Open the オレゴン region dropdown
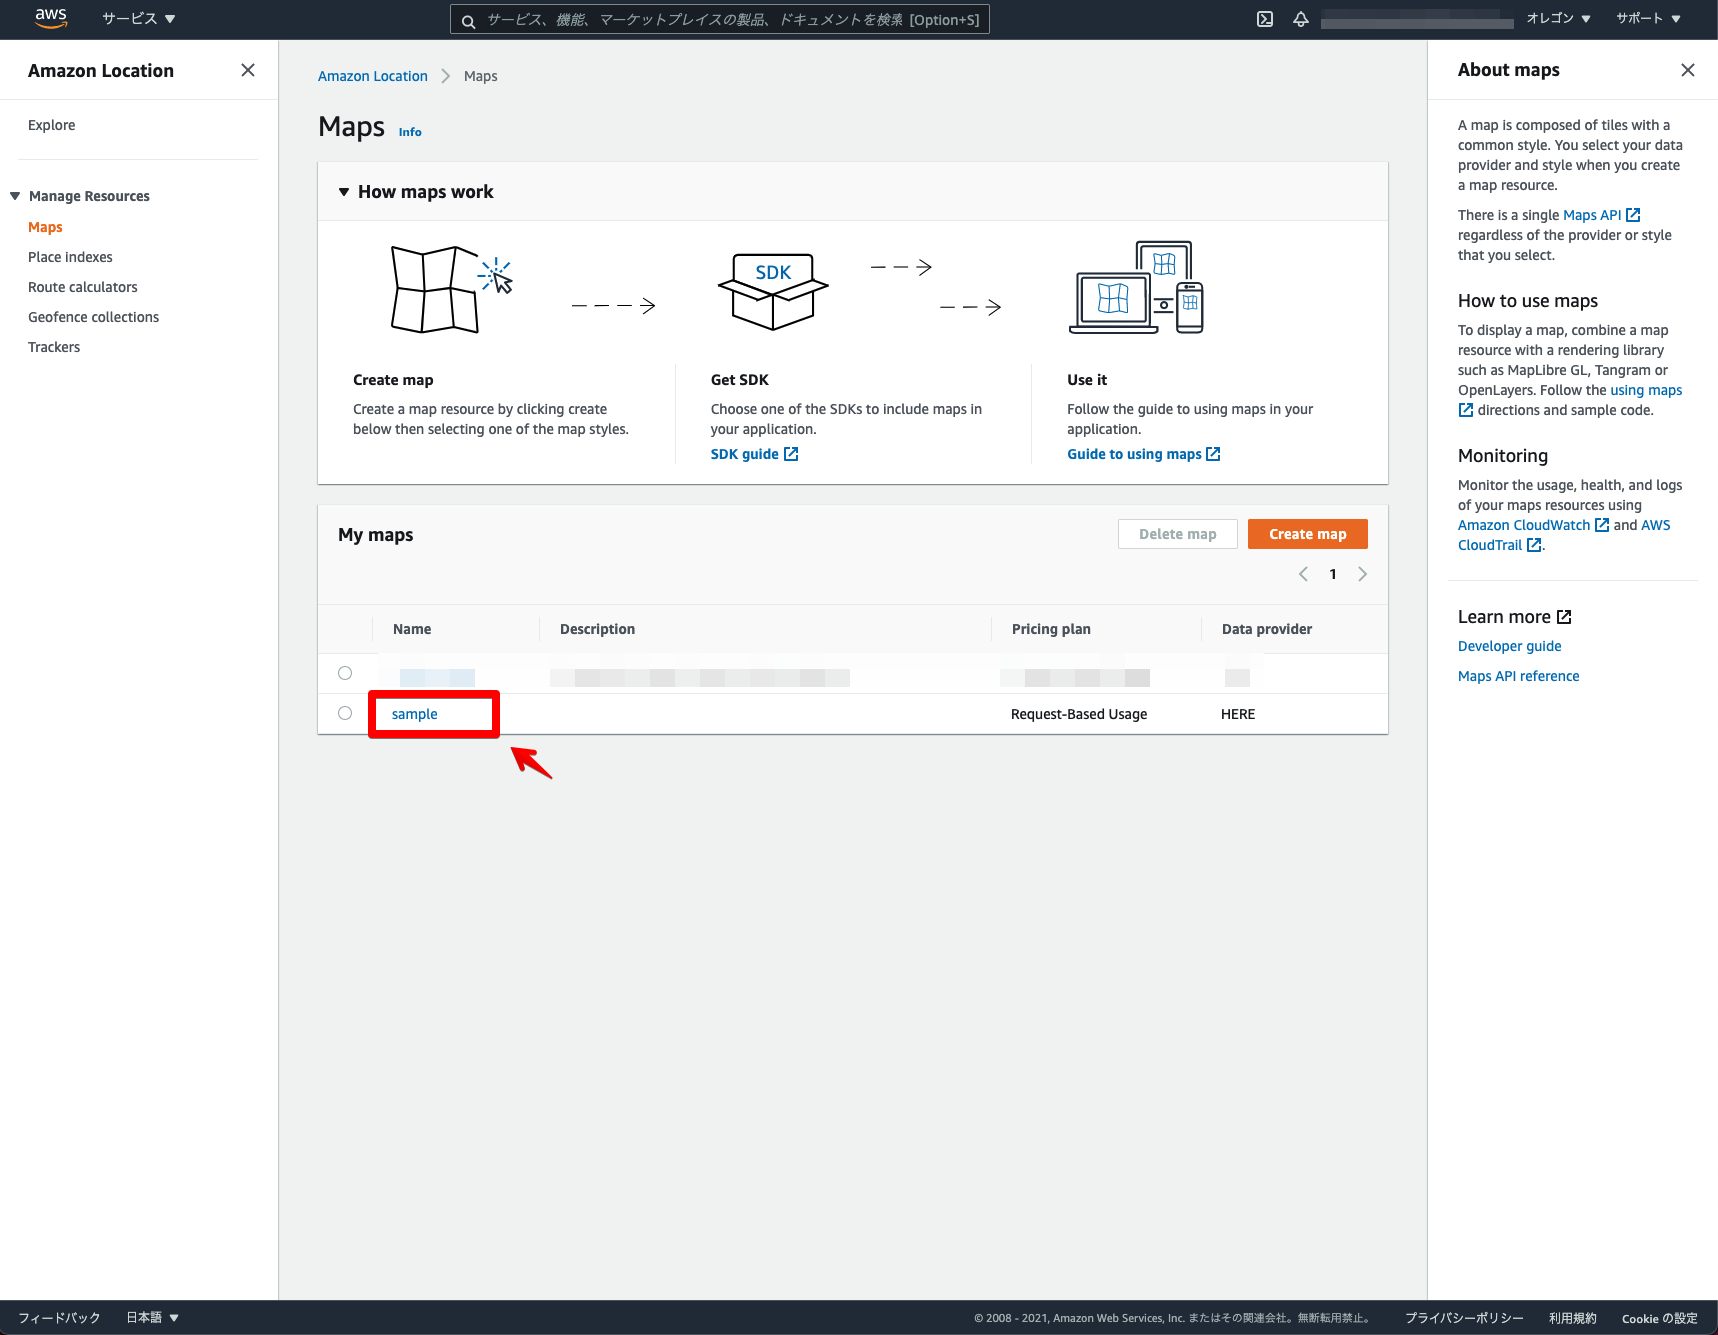Screen dimensions: 1718x1335 coord(1558,18)
